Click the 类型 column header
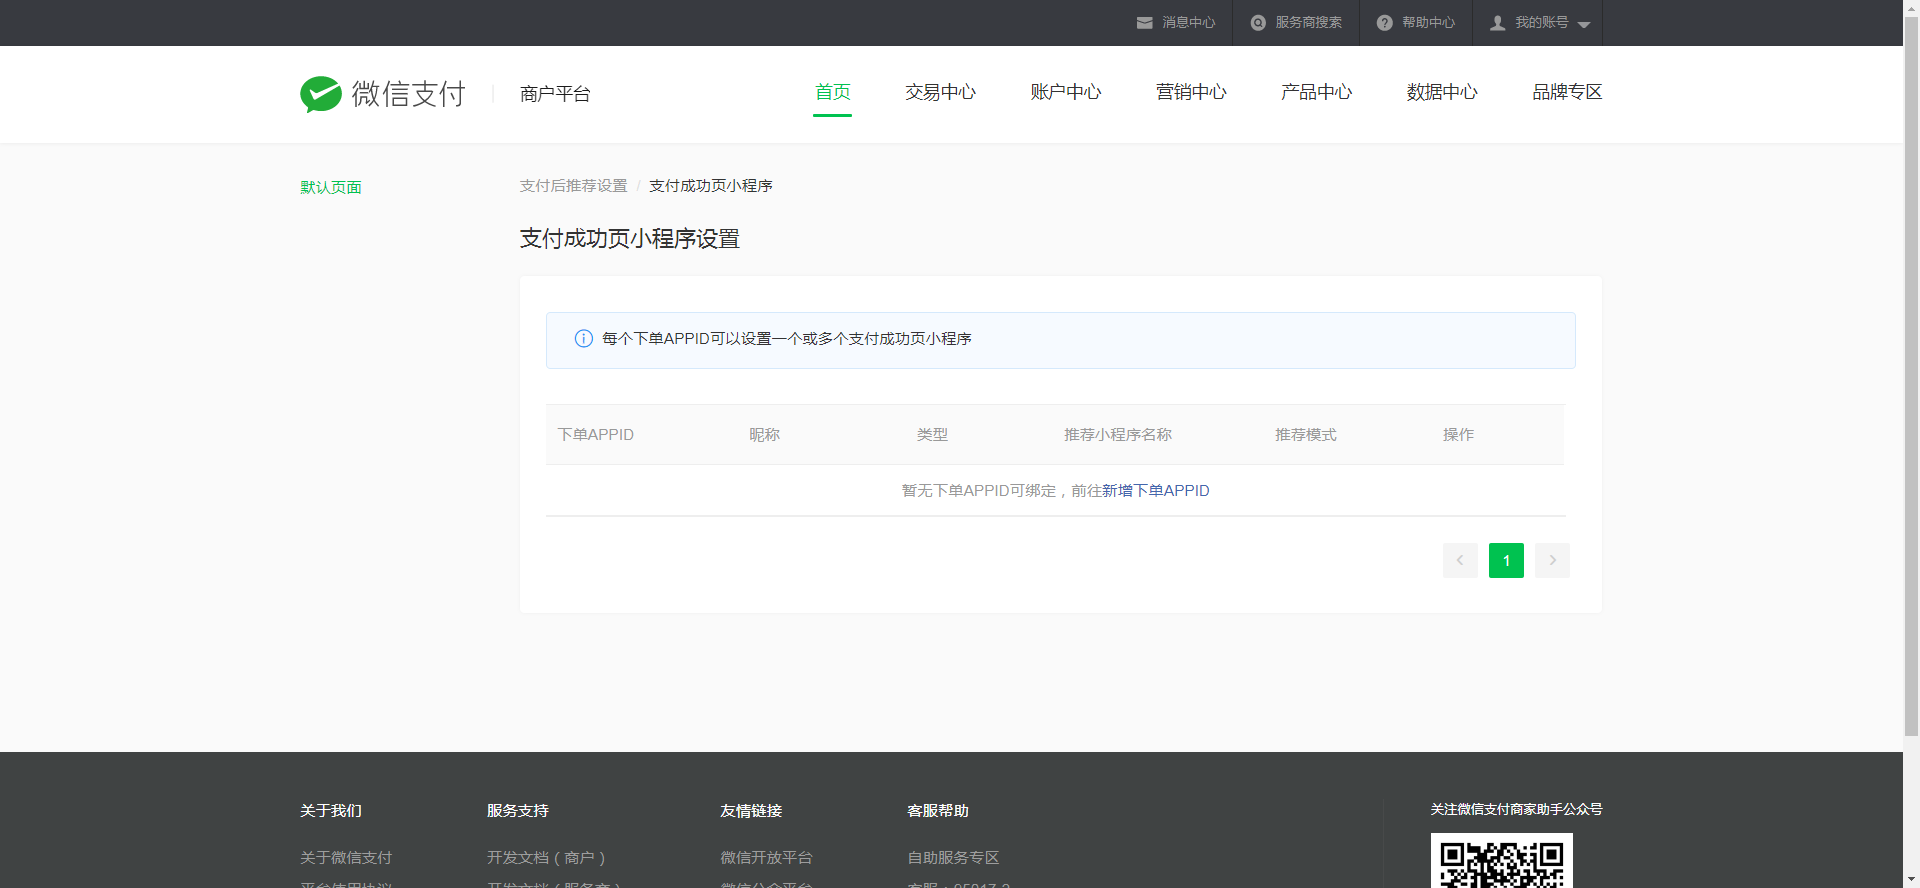Image resolution: width=1920 pixels, height=888 pixels. point(932,435)
